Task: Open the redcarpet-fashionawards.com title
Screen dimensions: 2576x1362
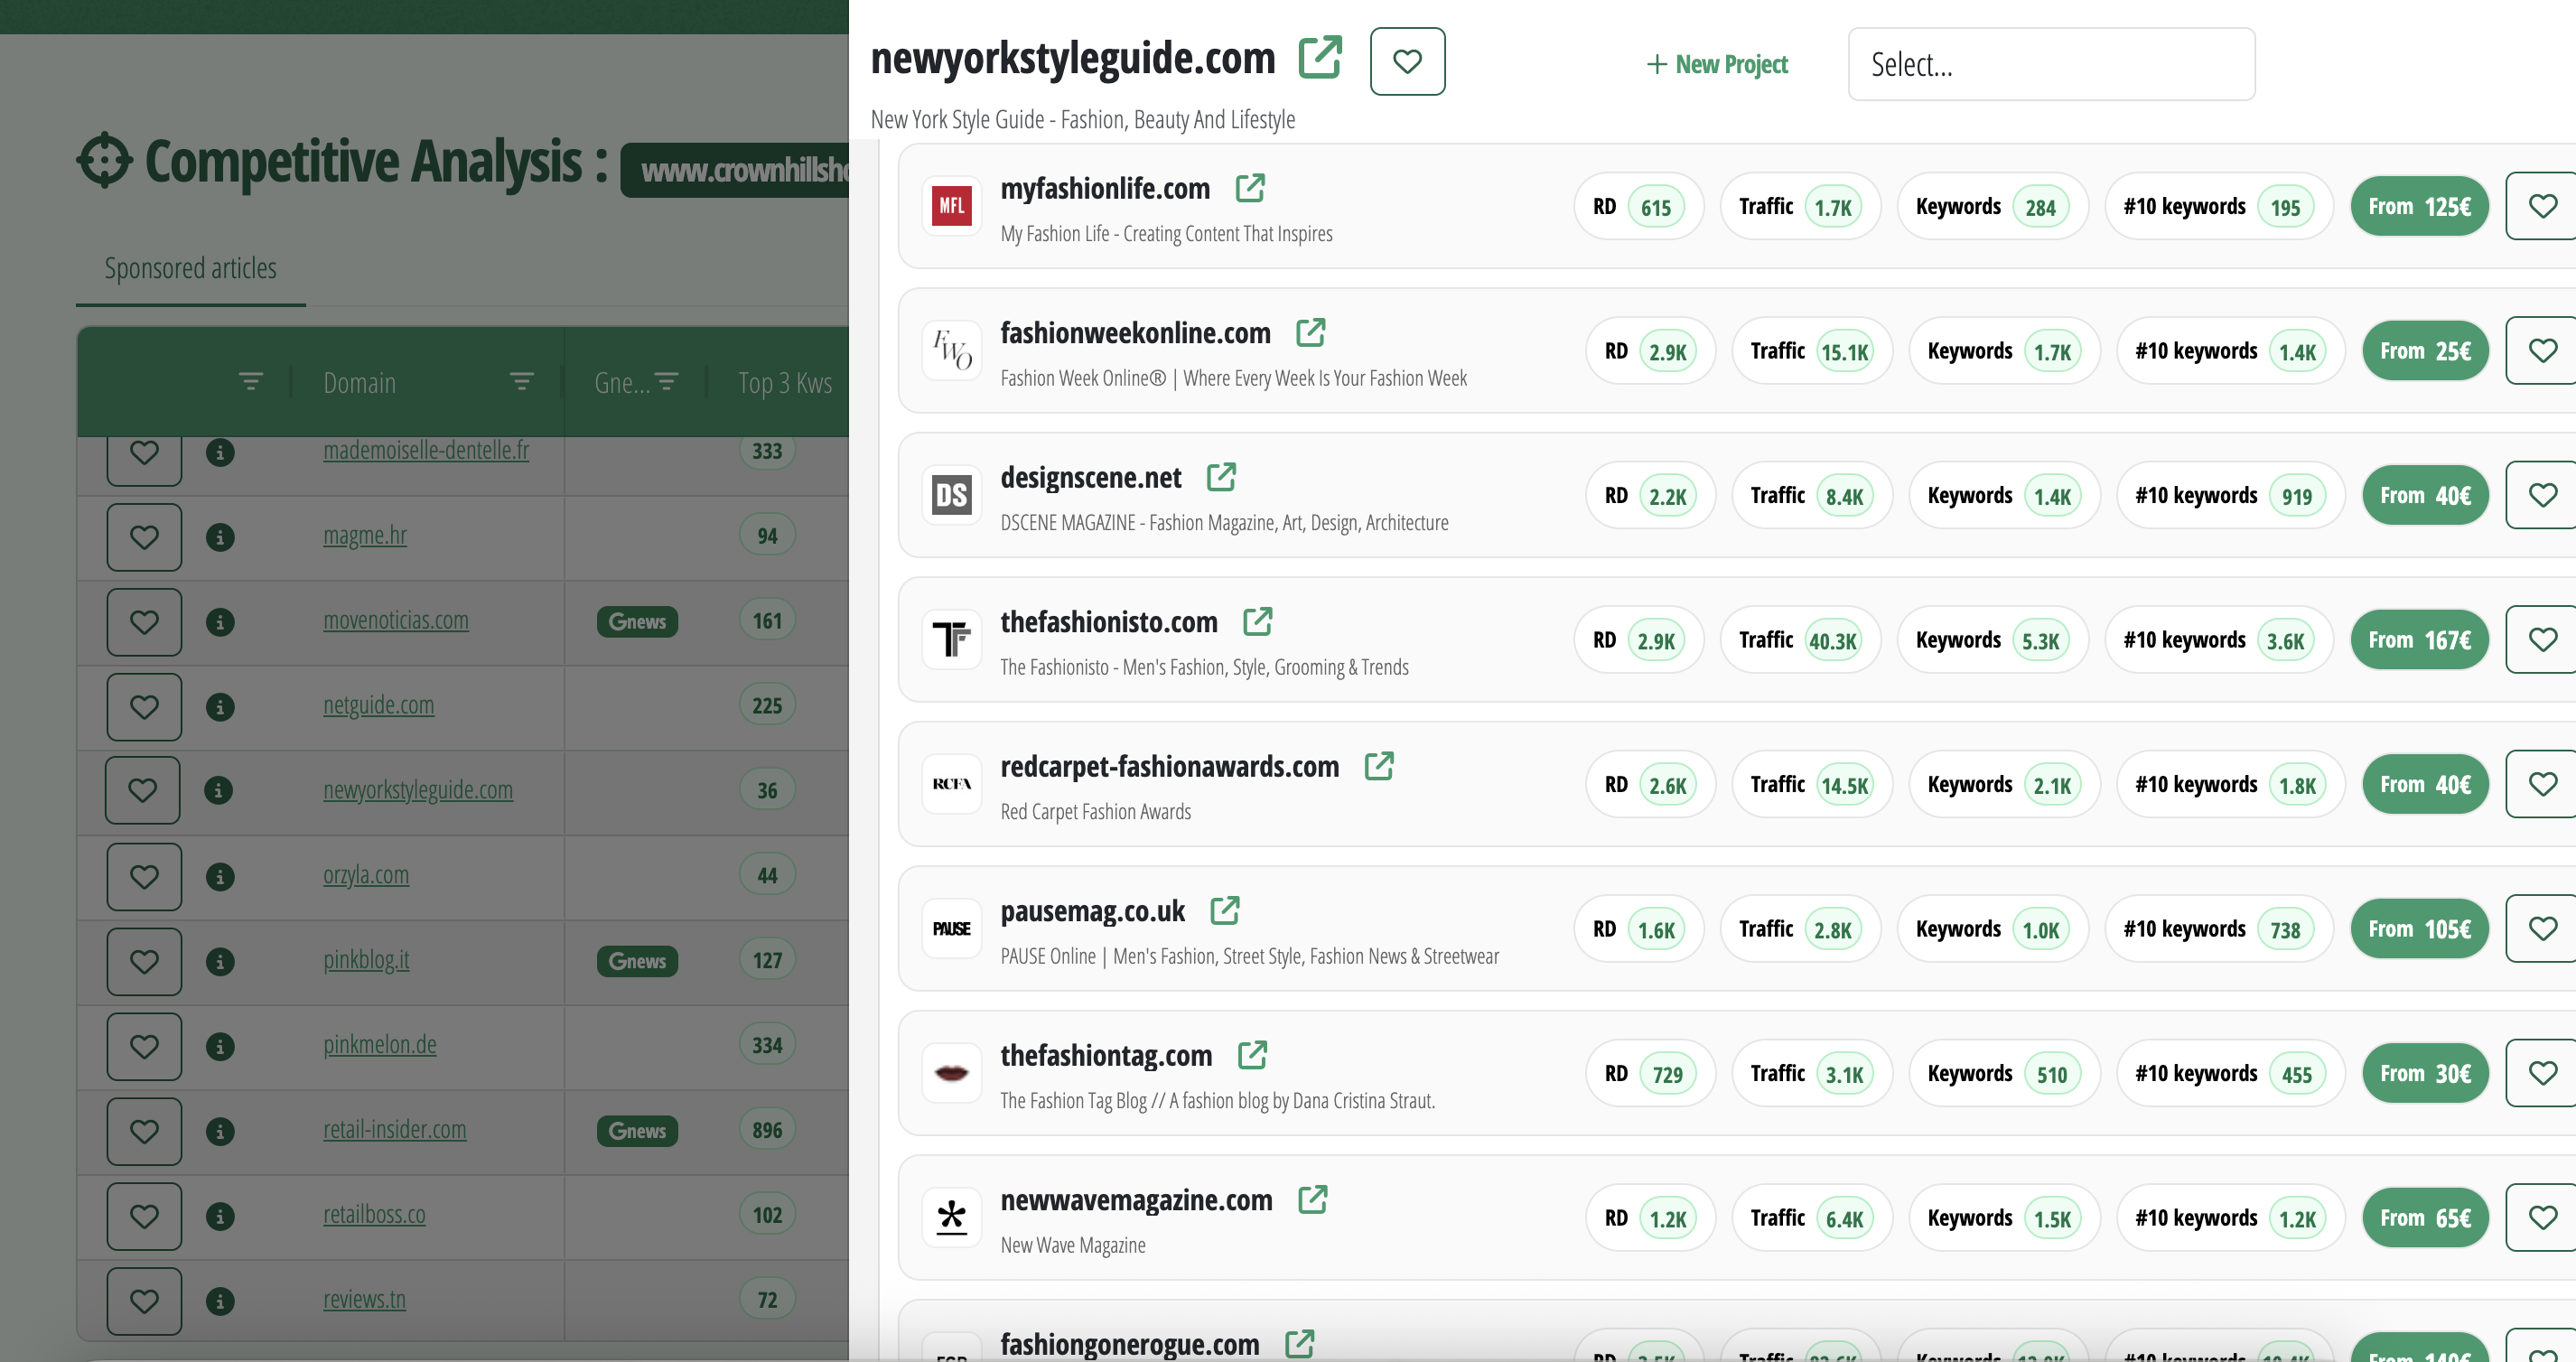Action: pos(1169,766)
